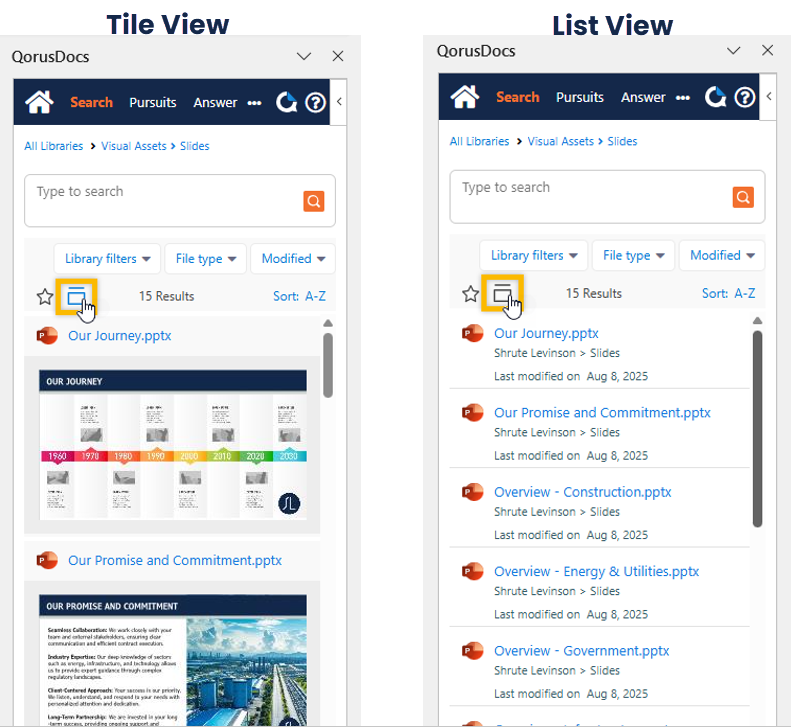Open the File type dropdown in List View panel

(x=633, y=256)
